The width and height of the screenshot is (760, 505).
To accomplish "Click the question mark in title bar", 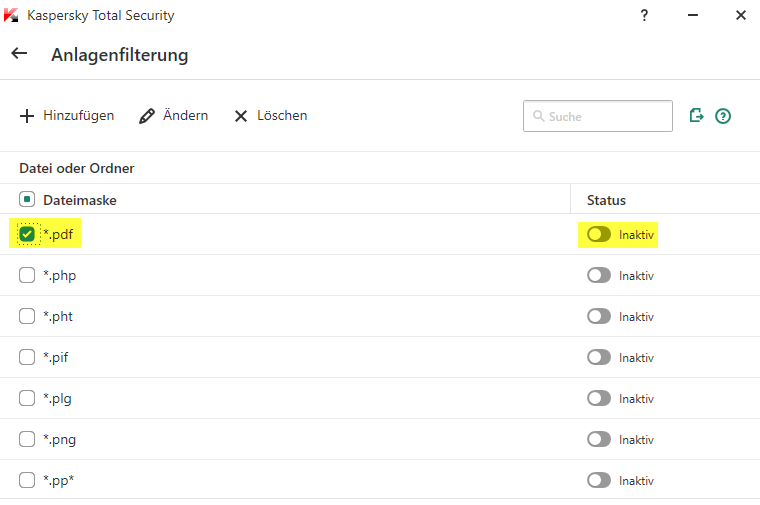I will click(x=643, y=15).
